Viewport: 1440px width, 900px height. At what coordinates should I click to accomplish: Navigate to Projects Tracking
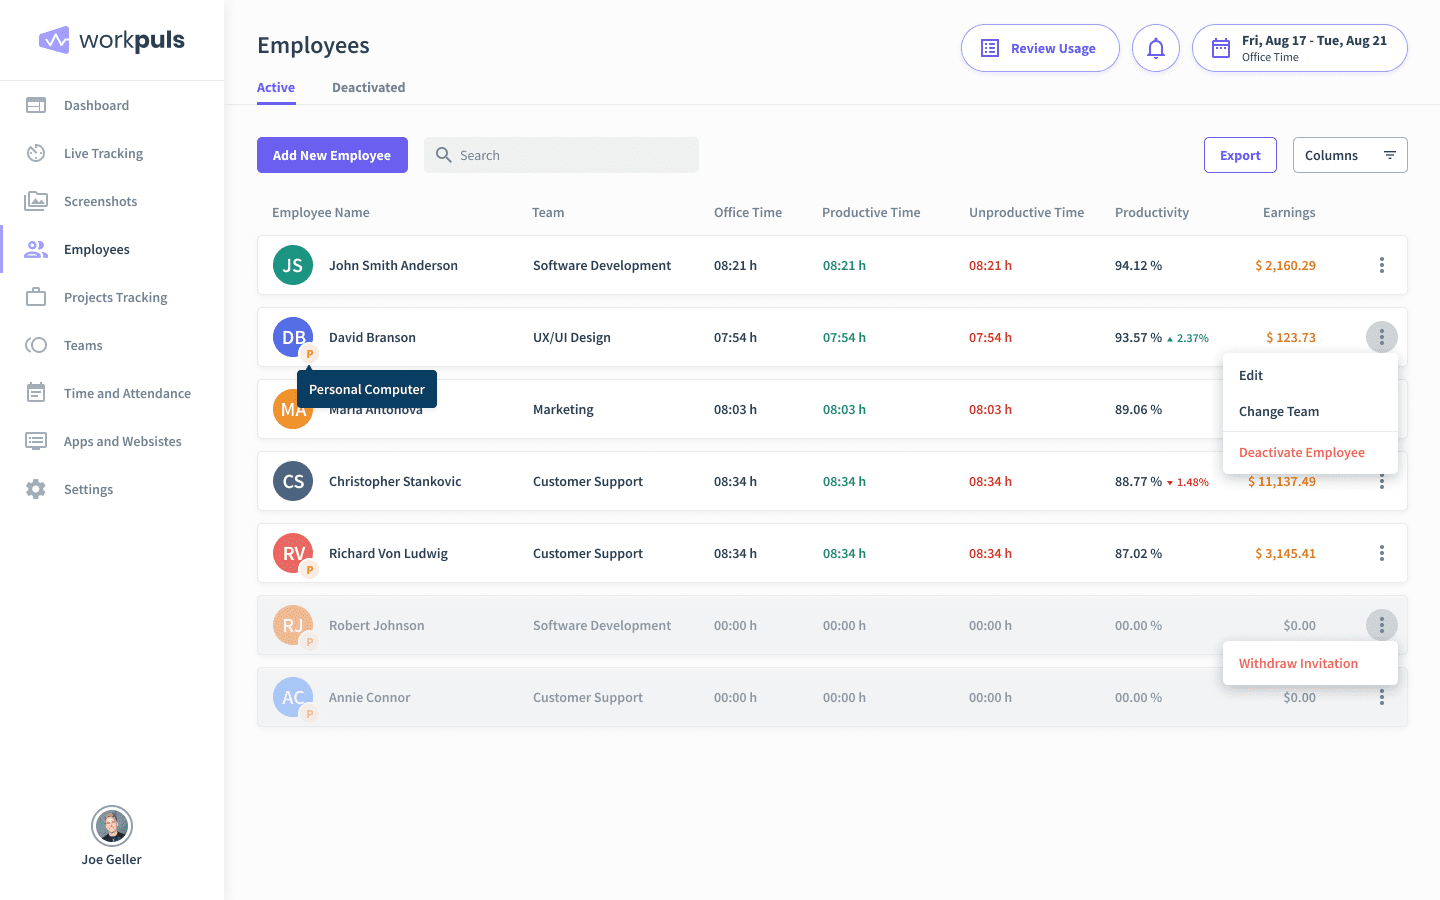113,297
